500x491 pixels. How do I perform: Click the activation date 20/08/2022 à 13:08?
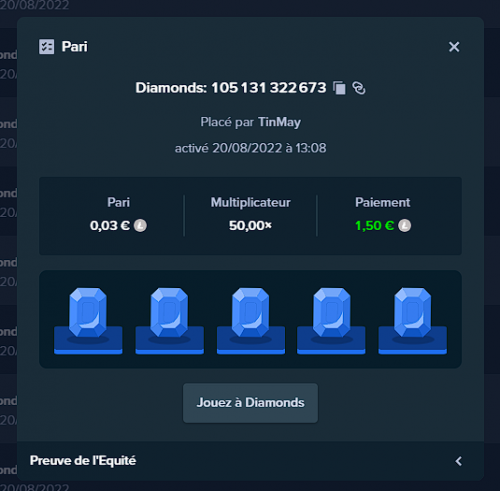(269, 148)
